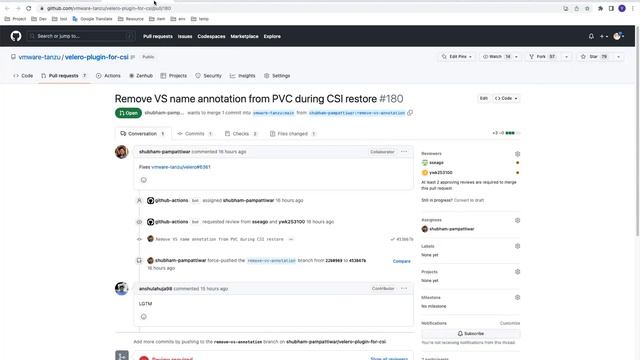Open the linked vmware-tanzu/velero issue

coord(181,167)
